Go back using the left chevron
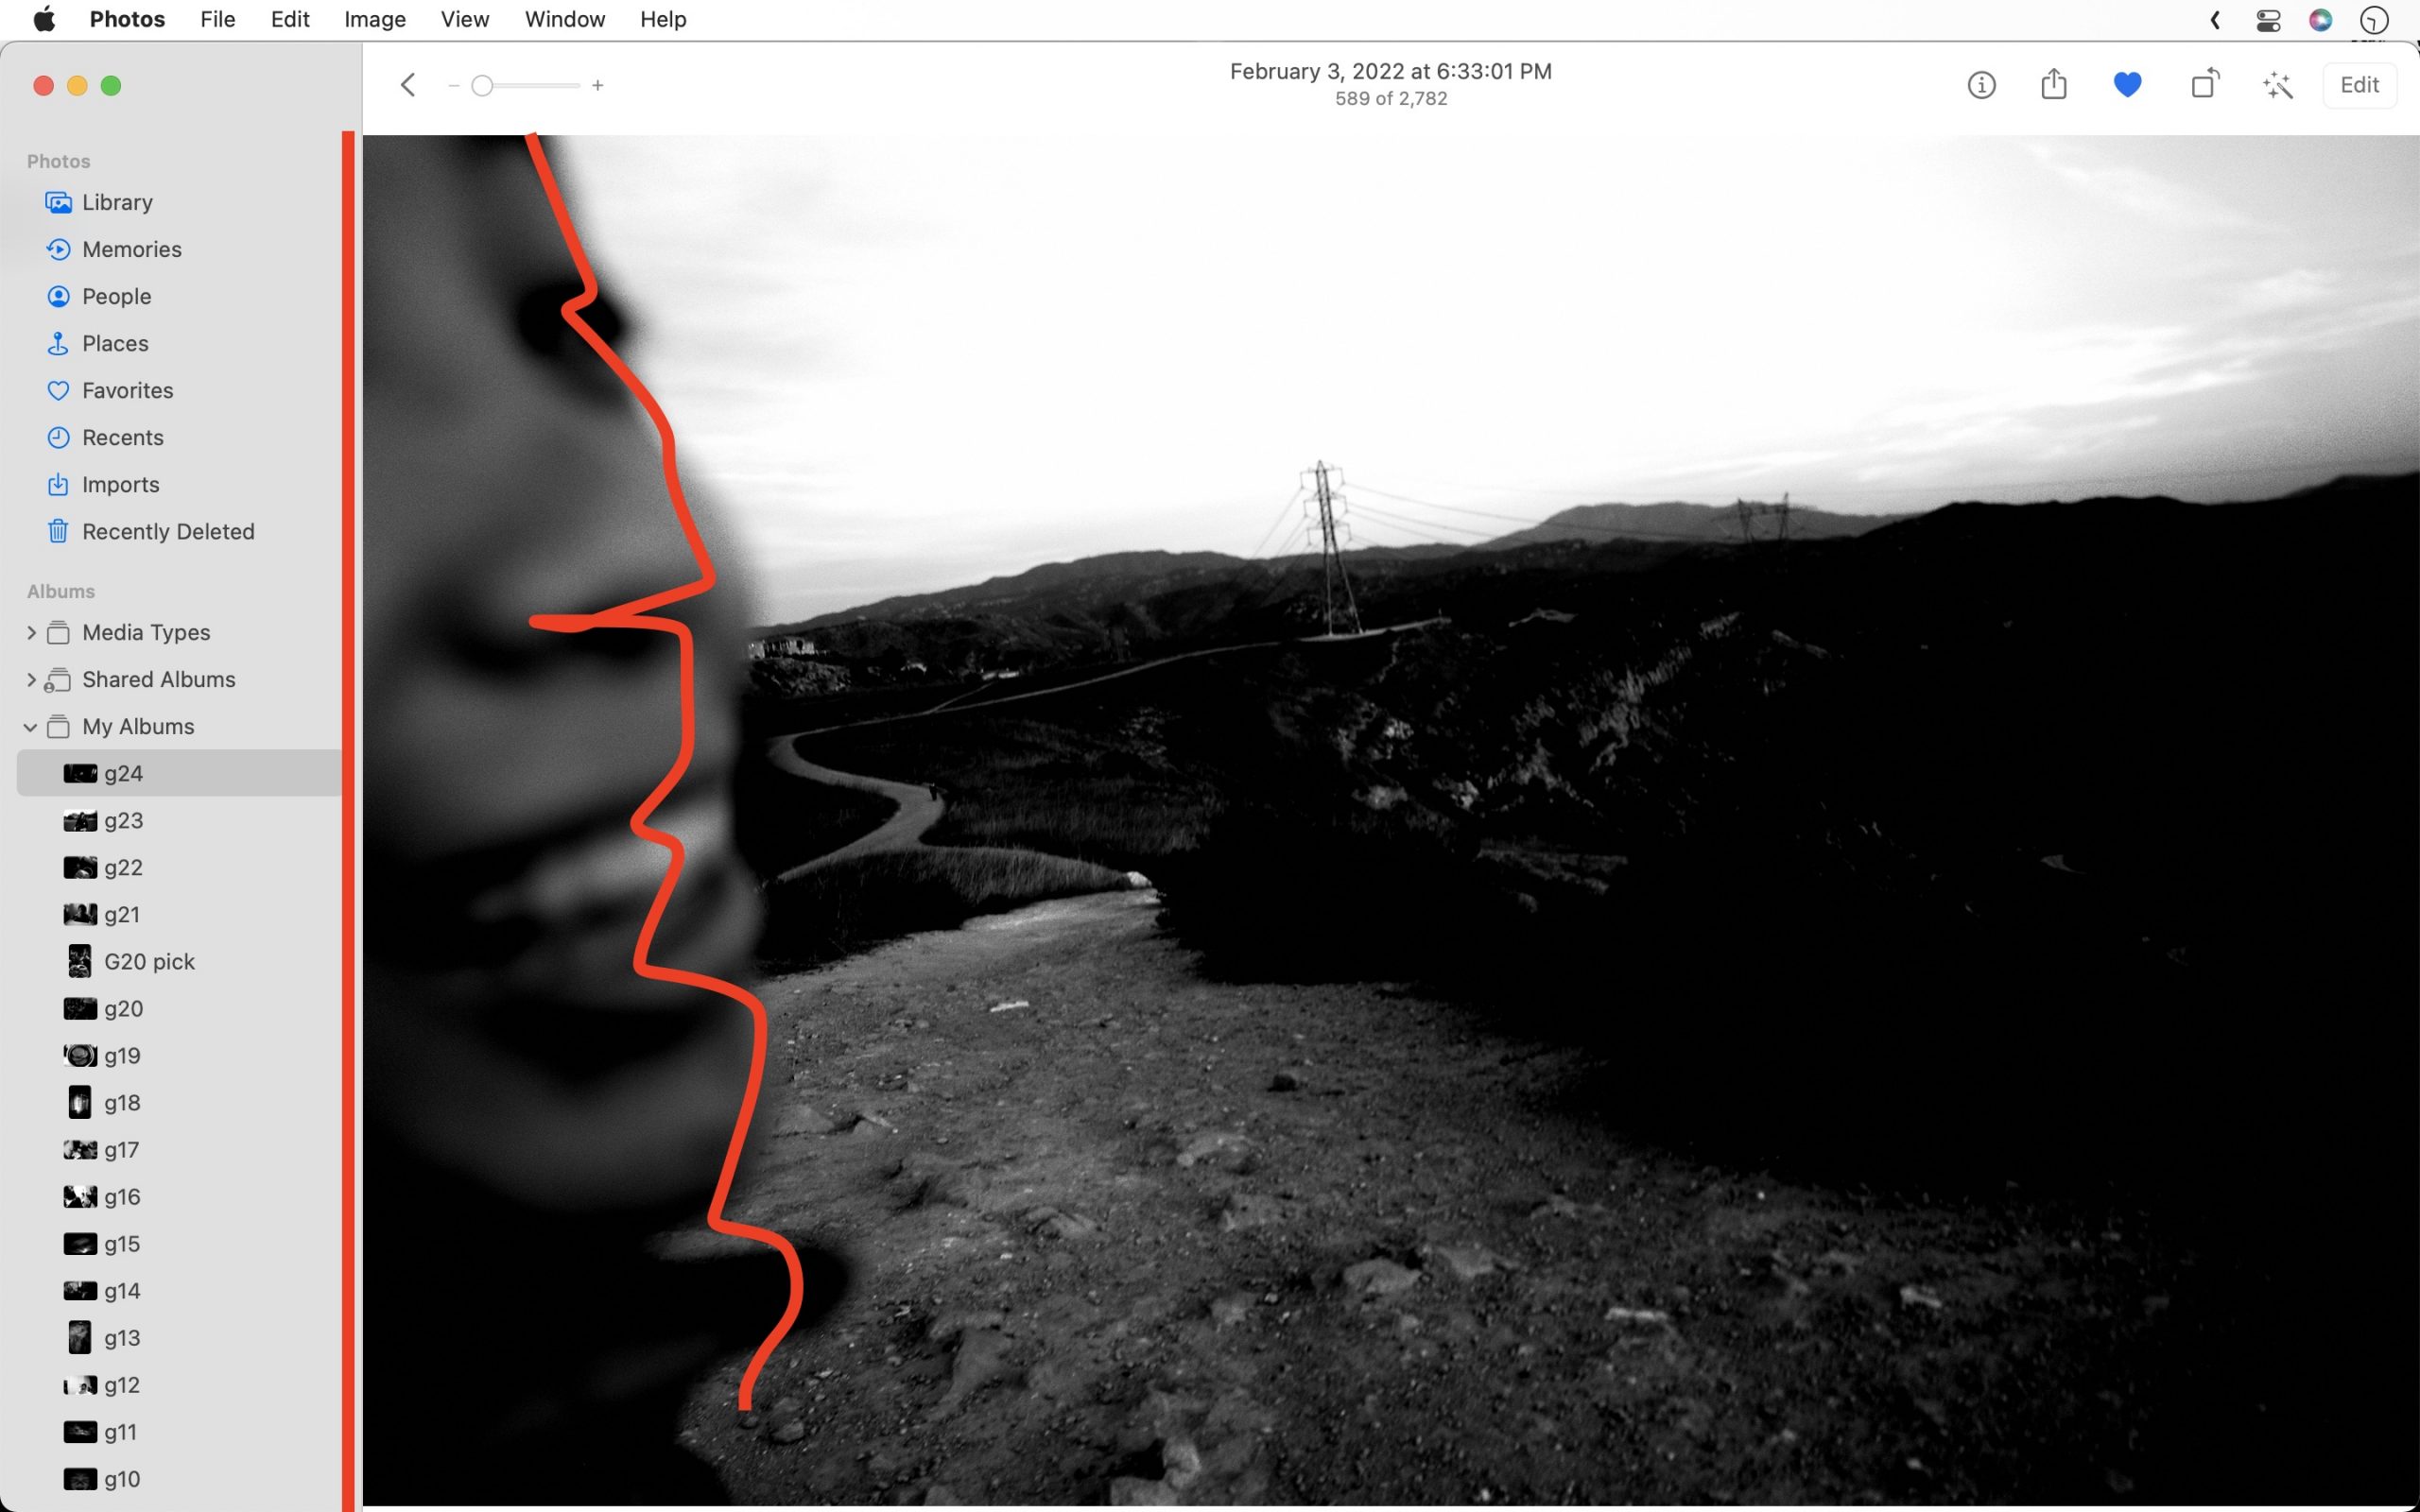Viewport: 2420px width, 1512px height. click(407, 85)
